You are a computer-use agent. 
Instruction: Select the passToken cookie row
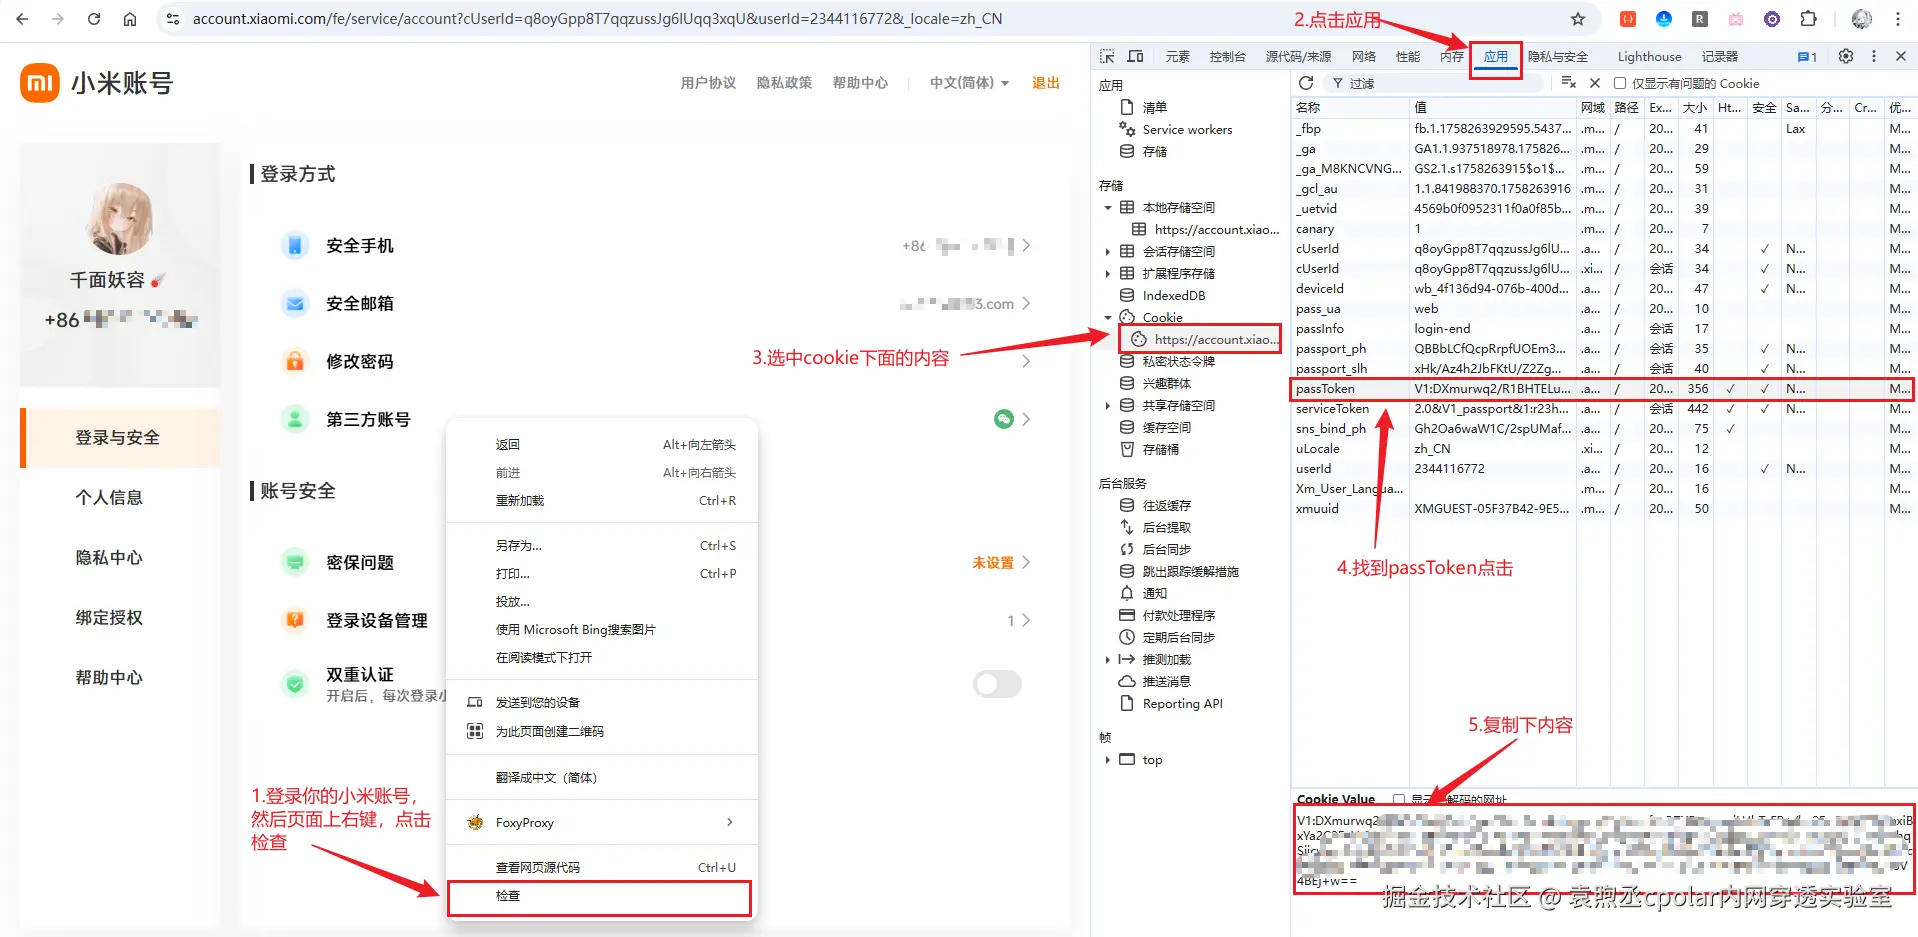pyautogui.click(x=1602, y=389)
